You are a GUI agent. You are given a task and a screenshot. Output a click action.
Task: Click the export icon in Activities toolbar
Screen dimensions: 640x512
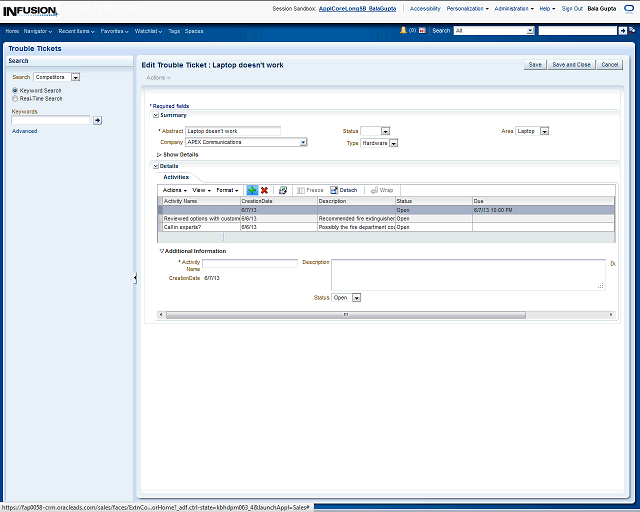pyautogui.click(x=283, y=190)
